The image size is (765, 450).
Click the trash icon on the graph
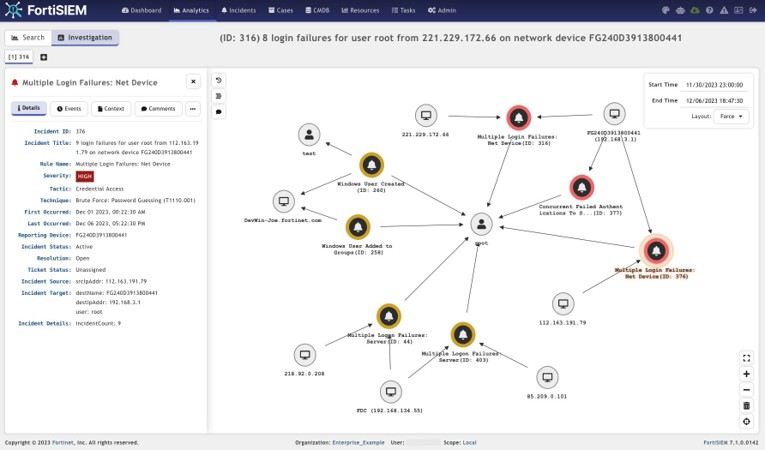[746, 405]
